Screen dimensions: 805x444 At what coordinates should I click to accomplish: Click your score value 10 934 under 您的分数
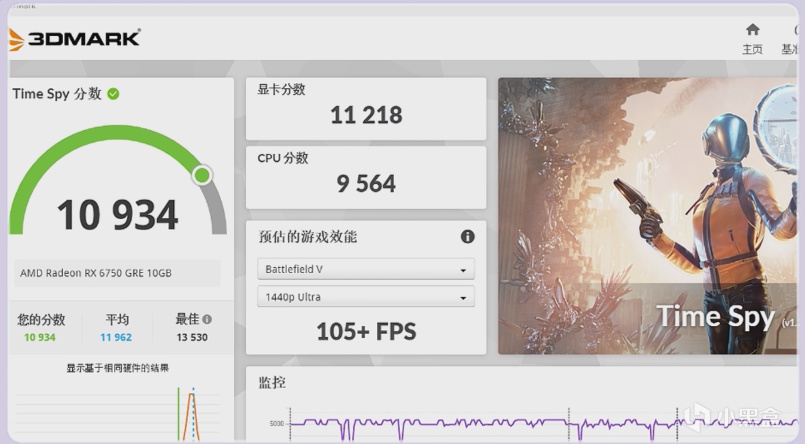pyautogui.click(x=40, y=337)
